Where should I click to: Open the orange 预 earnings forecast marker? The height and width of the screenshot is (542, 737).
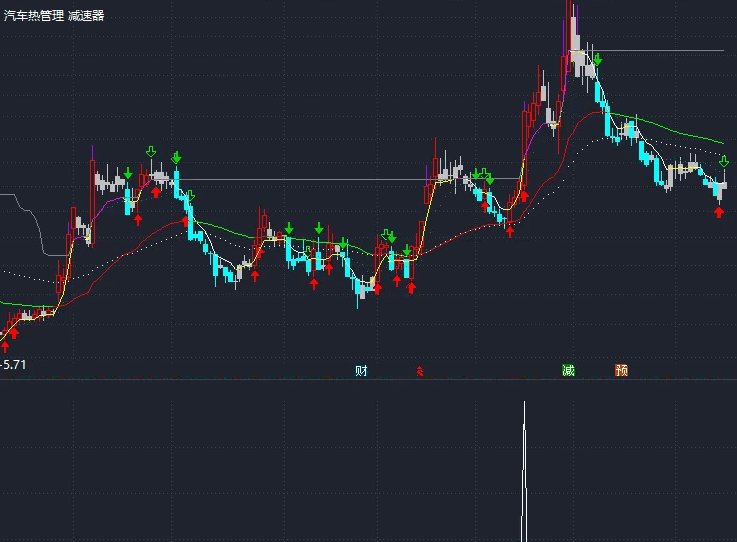click(621, 370)
